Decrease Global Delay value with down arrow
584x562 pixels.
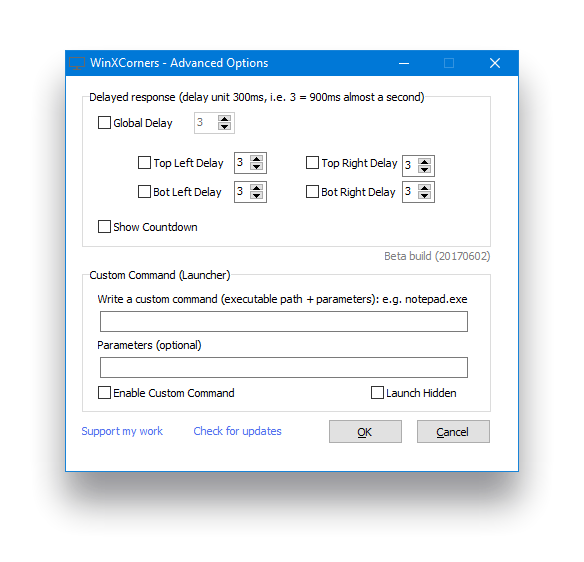pos(224,127)
